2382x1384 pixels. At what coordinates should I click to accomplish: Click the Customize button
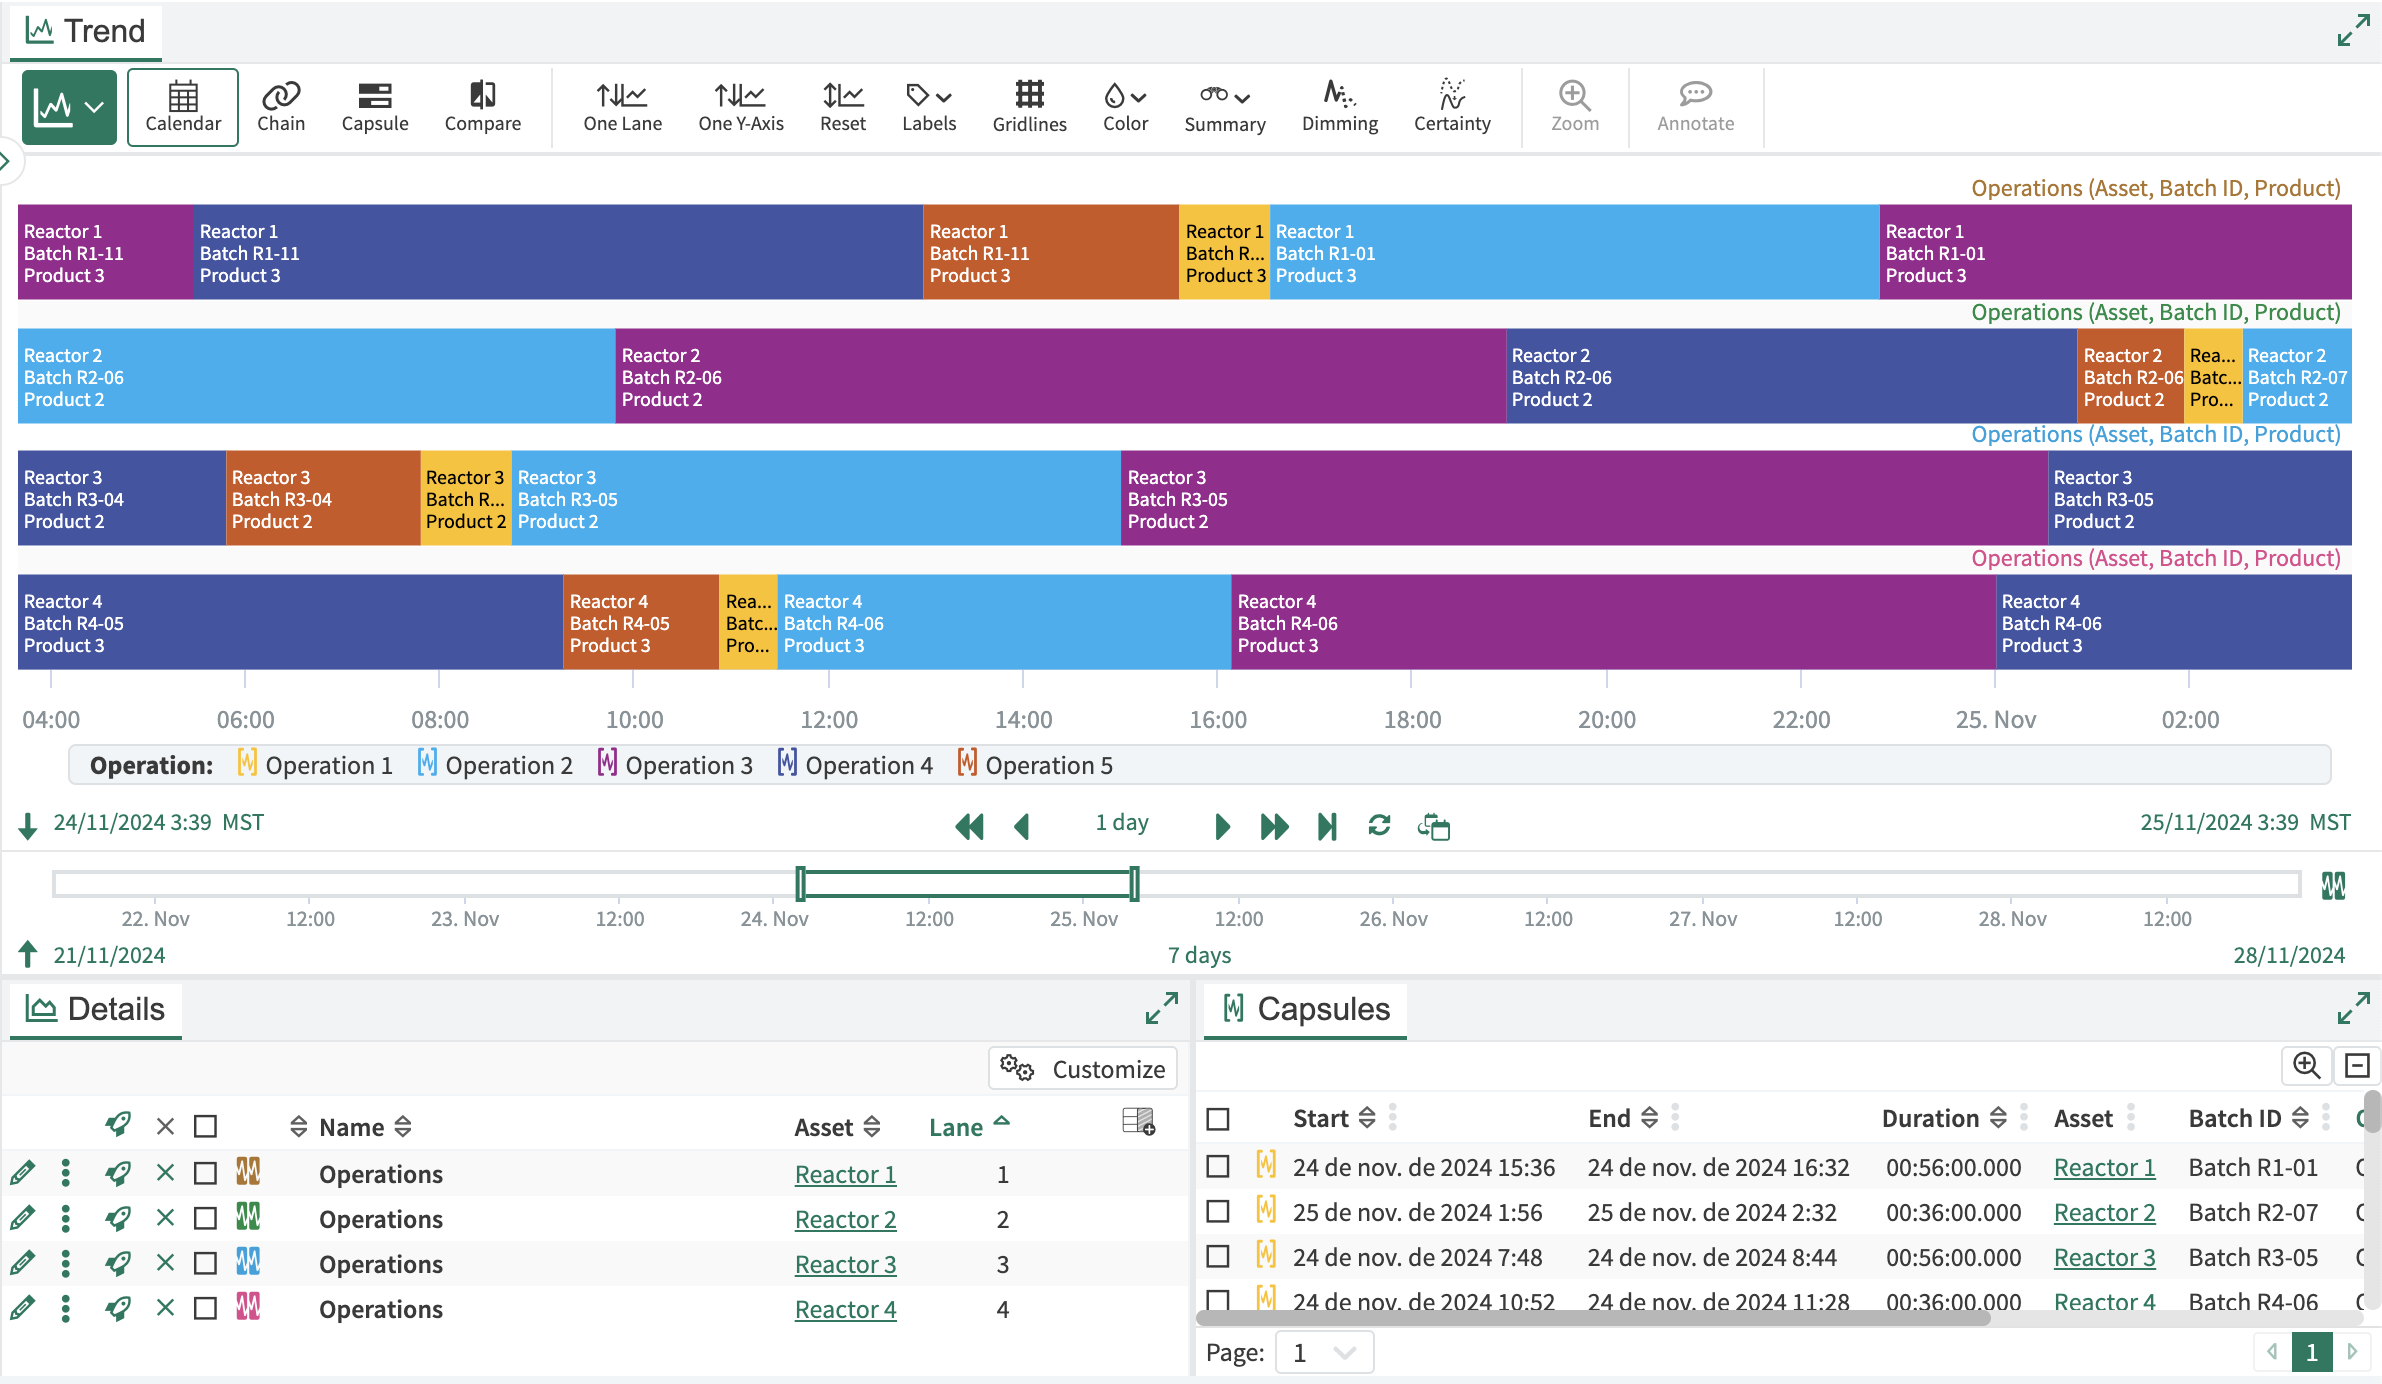pyautogui.click(x=1083, y=1068)
